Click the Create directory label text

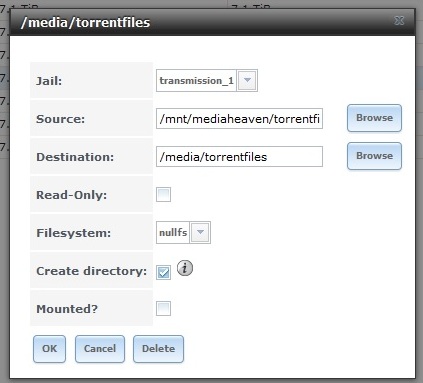coord(91,271)
